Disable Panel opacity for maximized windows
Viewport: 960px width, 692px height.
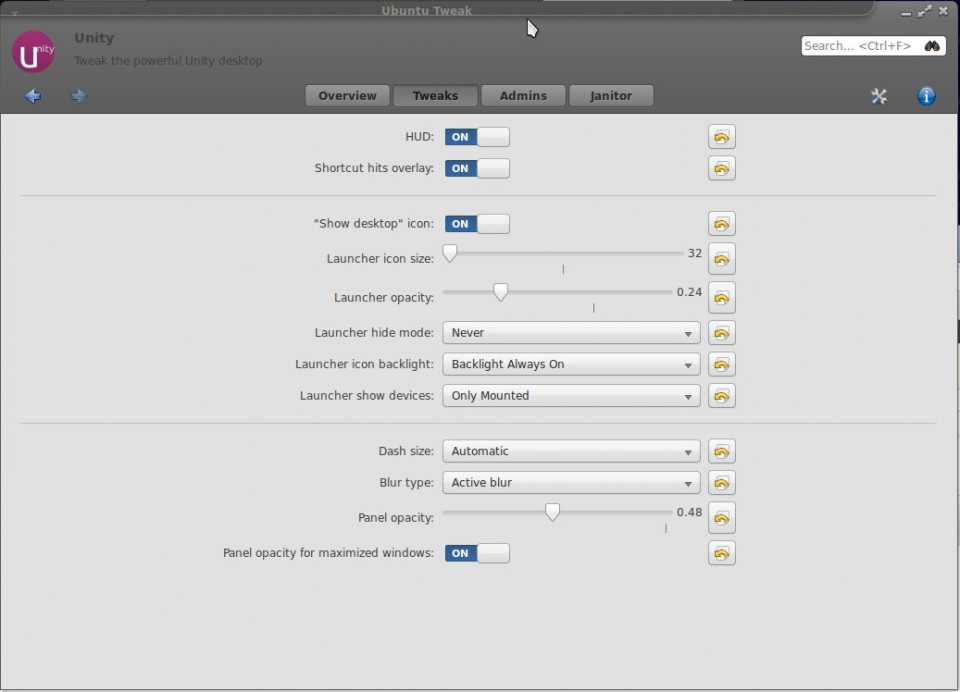pyautogui.click(x=477, y=553)
